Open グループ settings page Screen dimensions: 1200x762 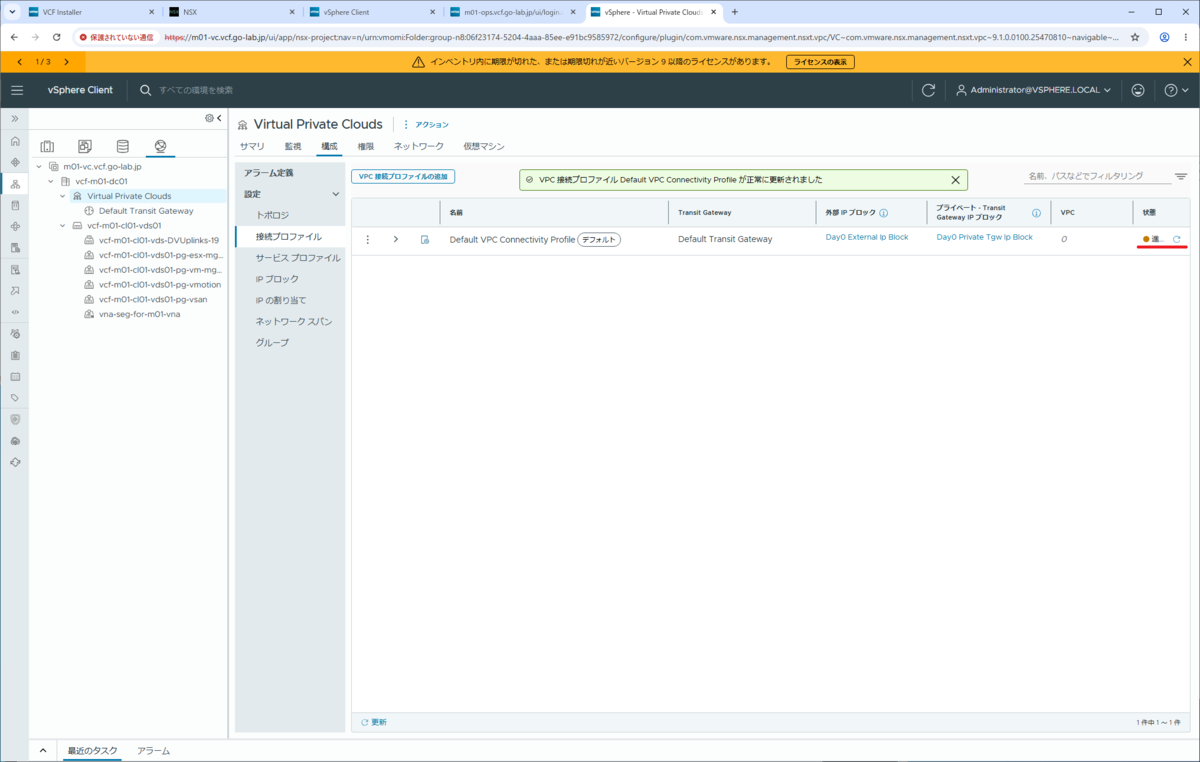point(272,343)
